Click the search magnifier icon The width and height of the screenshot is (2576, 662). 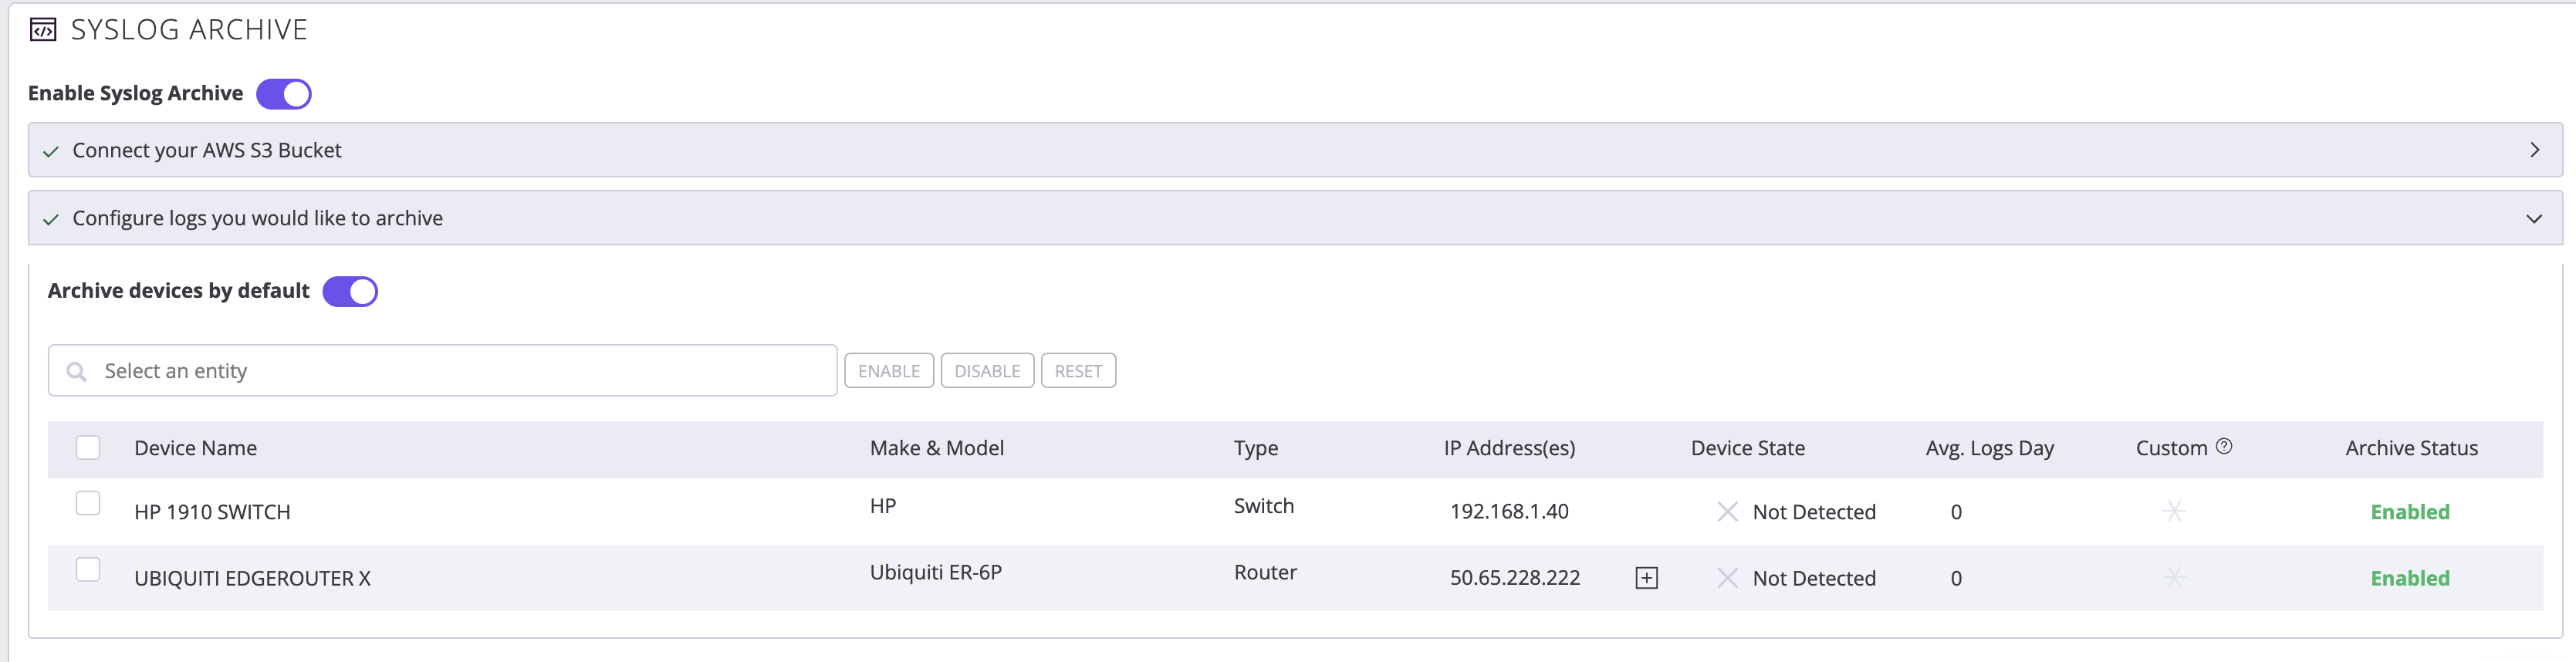click(76, 372)
